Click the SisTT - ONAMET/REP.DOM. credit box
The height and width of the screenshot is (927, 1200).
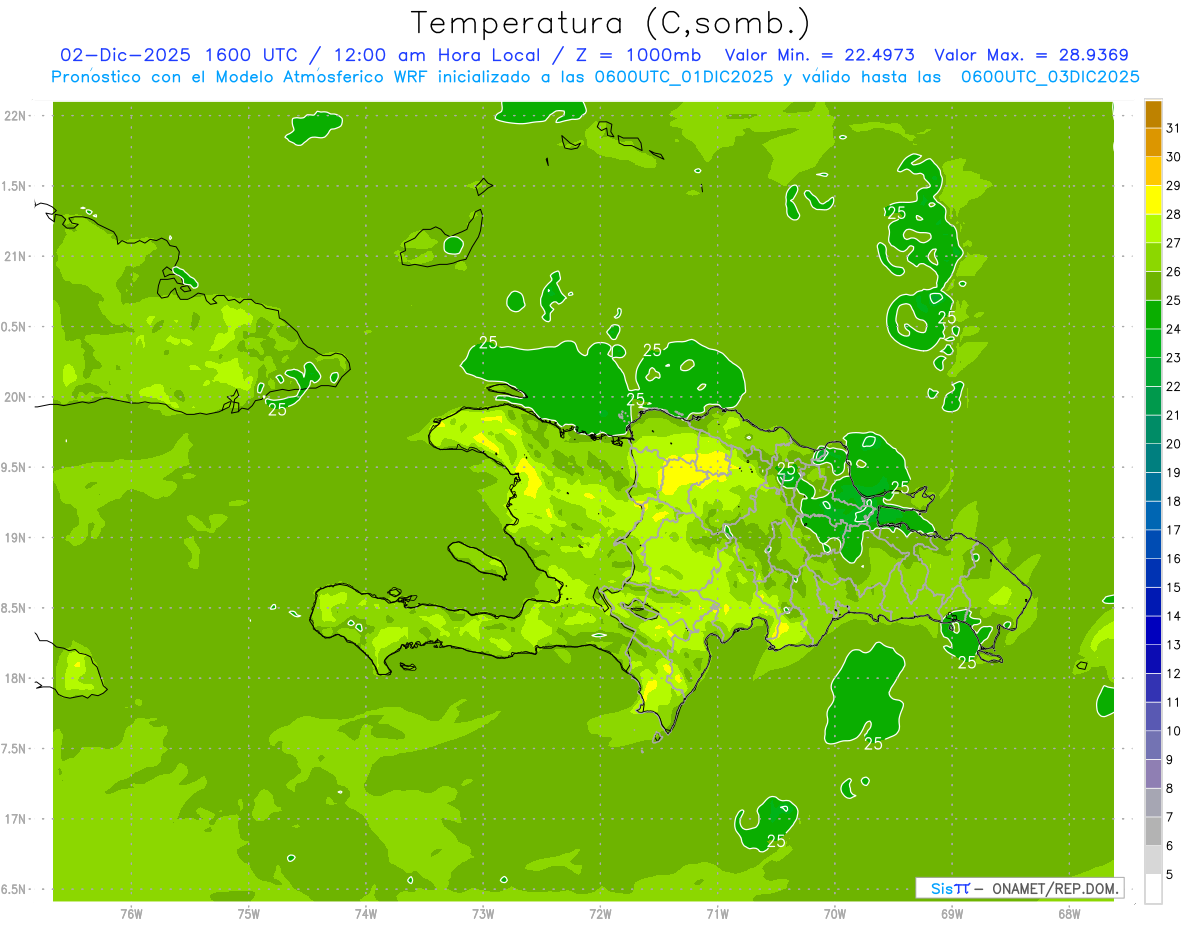1019,888
